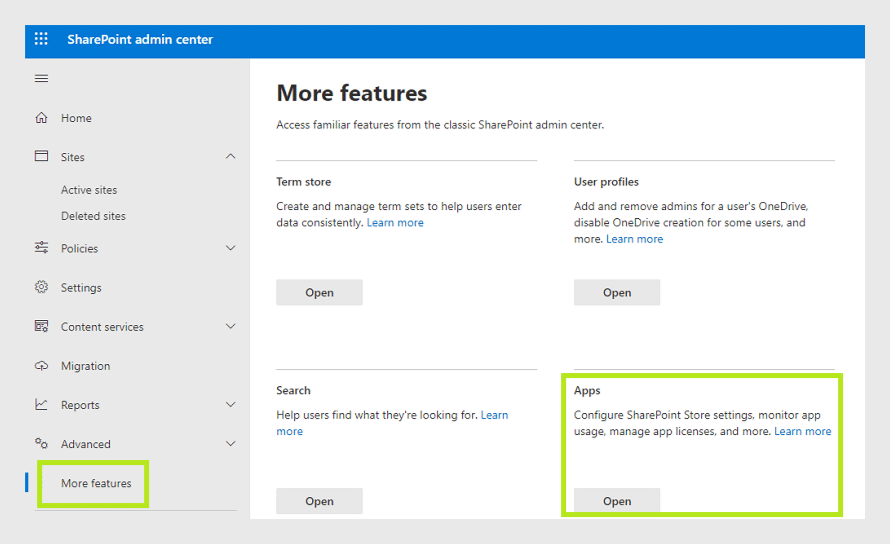This screenshot has width=890, height=544.
Task: Collapse navigation with the hamburger icon
Action: click(x=41, y=78)
